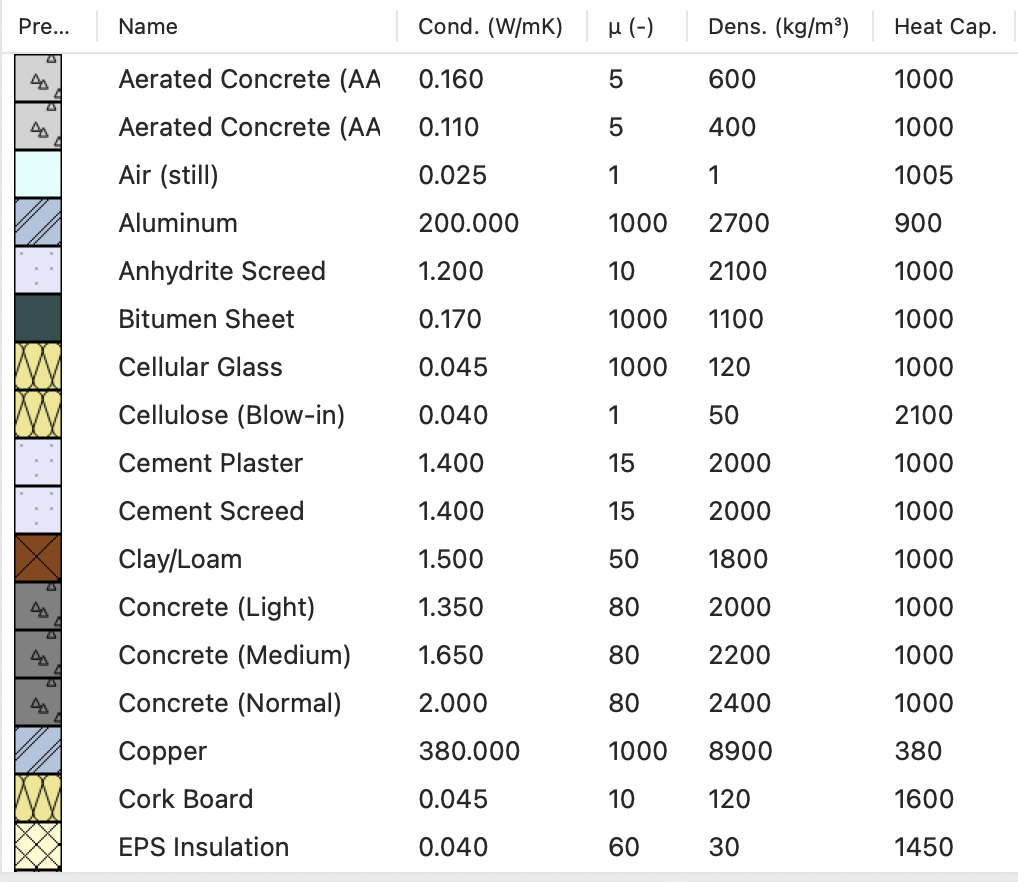Select the EPS Insulation crosshatch preview icon

pos(38,847)
